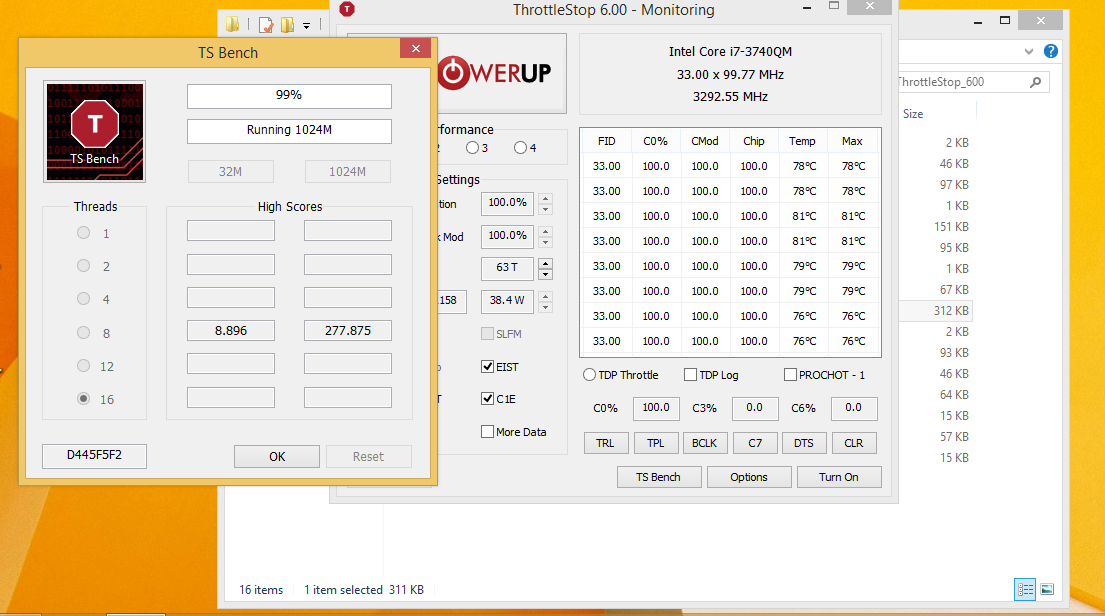Toggle the SLFM checkbox
The height and width of the screenshot is (616, 1105).
tap(487, 333)
